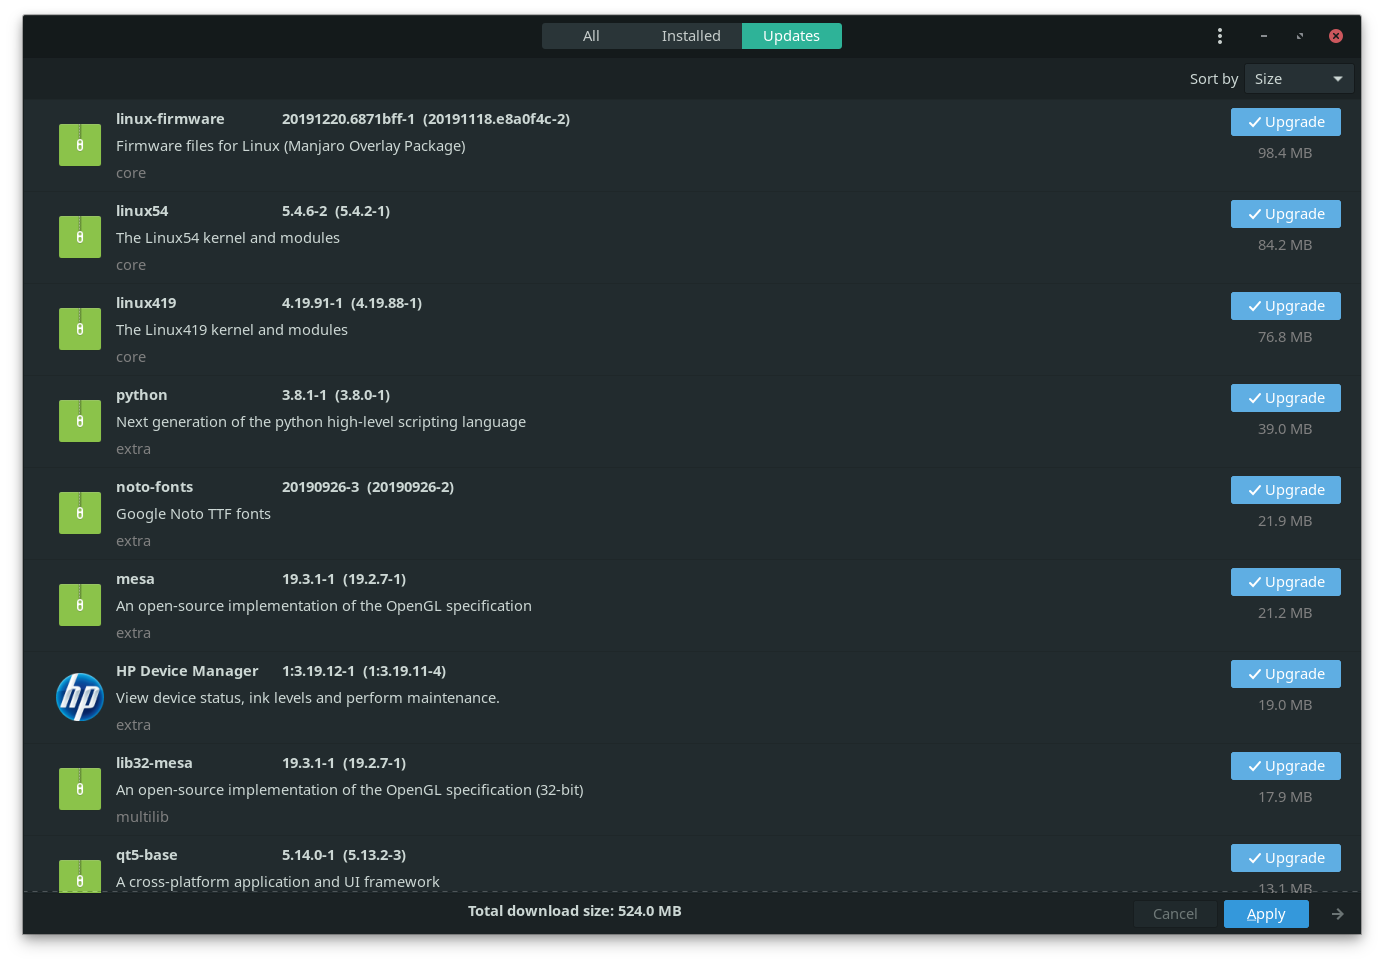The image size is (1384, 965).
Task: Click the noto-fonts package icon
Action: pyautogui.click(x=80, y=513)
